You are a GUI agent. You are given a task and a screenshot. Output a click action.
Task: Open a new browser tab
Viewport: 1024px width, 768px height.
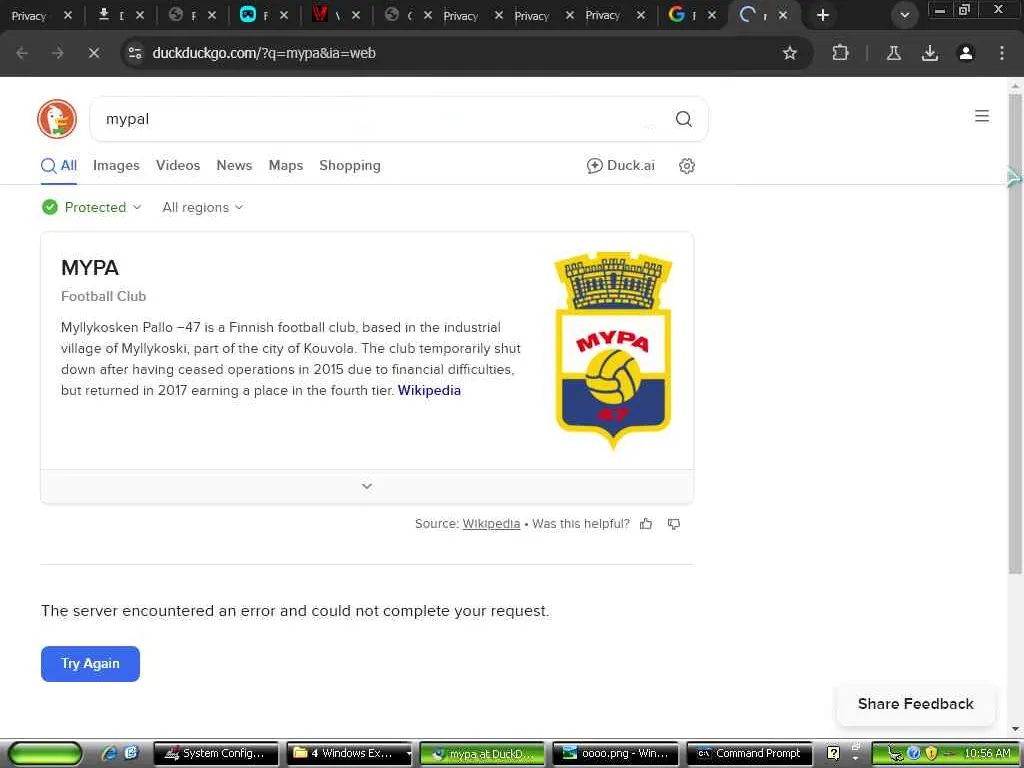[822, 15]
